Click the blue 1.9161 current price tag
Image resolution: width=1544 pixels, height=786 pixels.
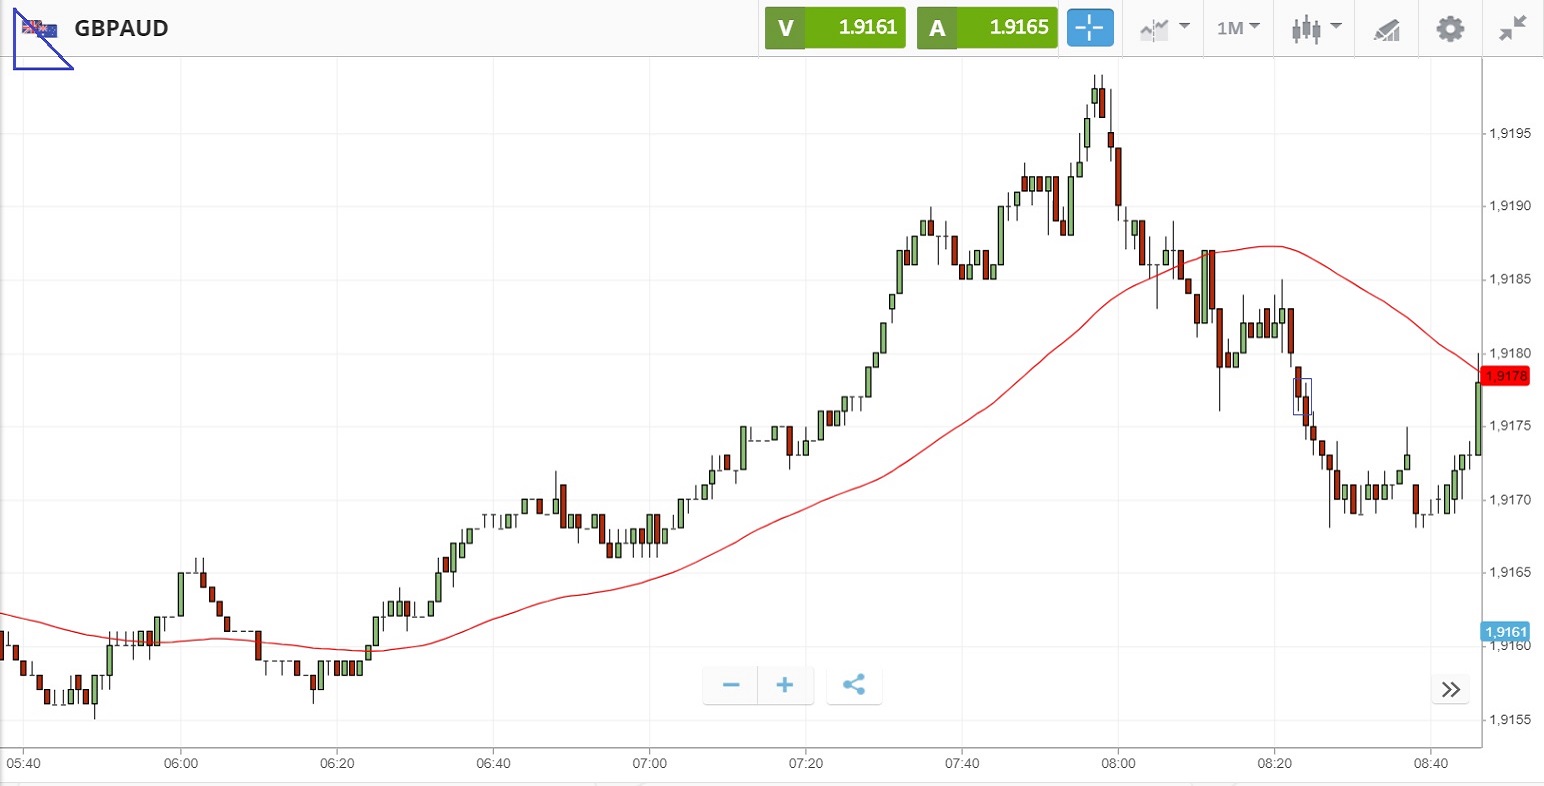coord(1505,632)
